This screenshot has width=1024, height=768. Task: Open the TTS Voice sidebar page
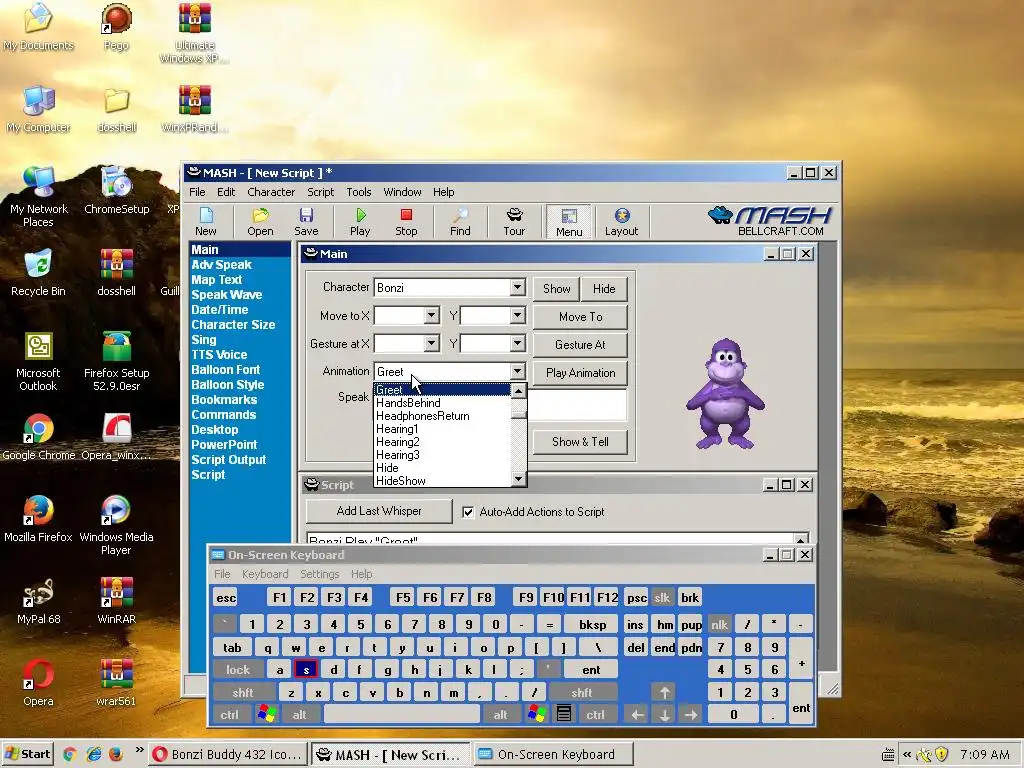[219, 355]
